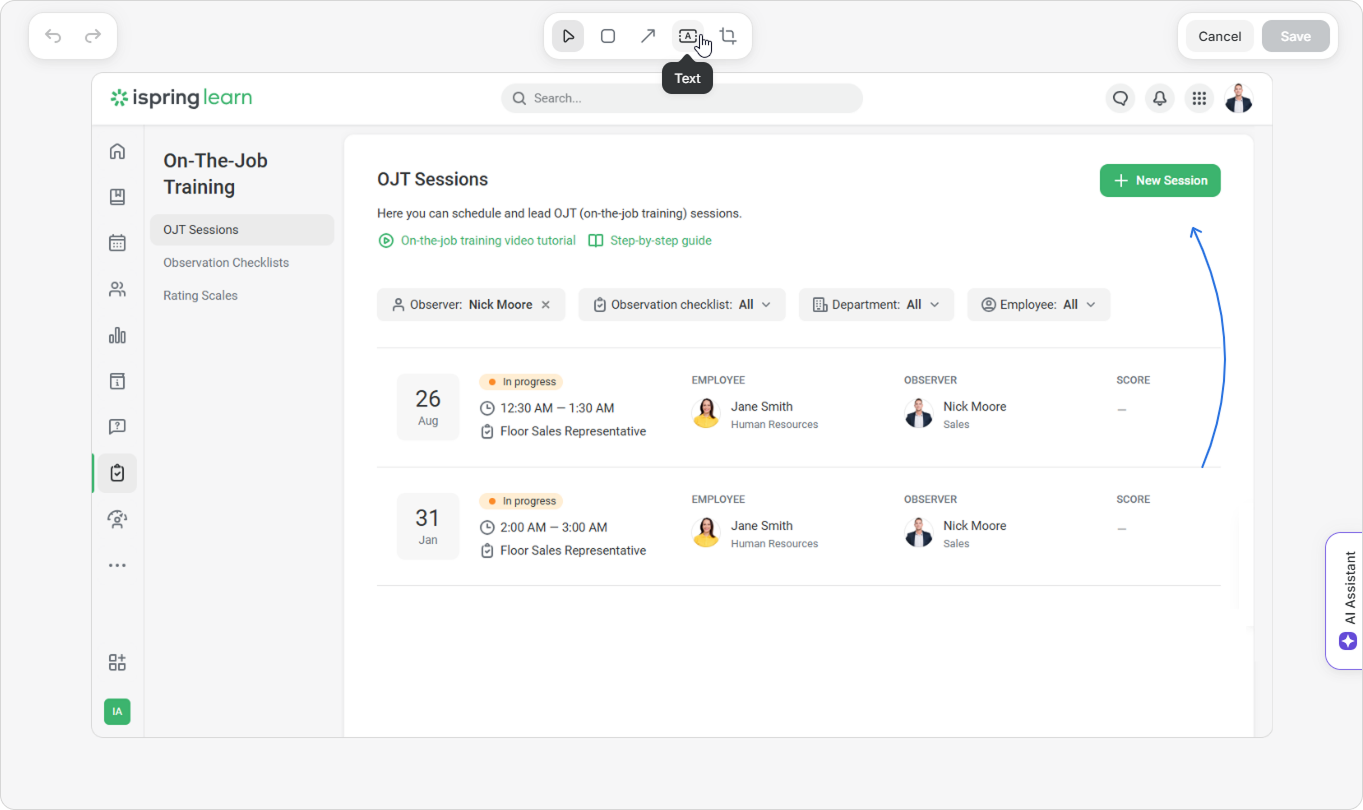
Task: Open the notifications bell
Action: (1160, 98)
